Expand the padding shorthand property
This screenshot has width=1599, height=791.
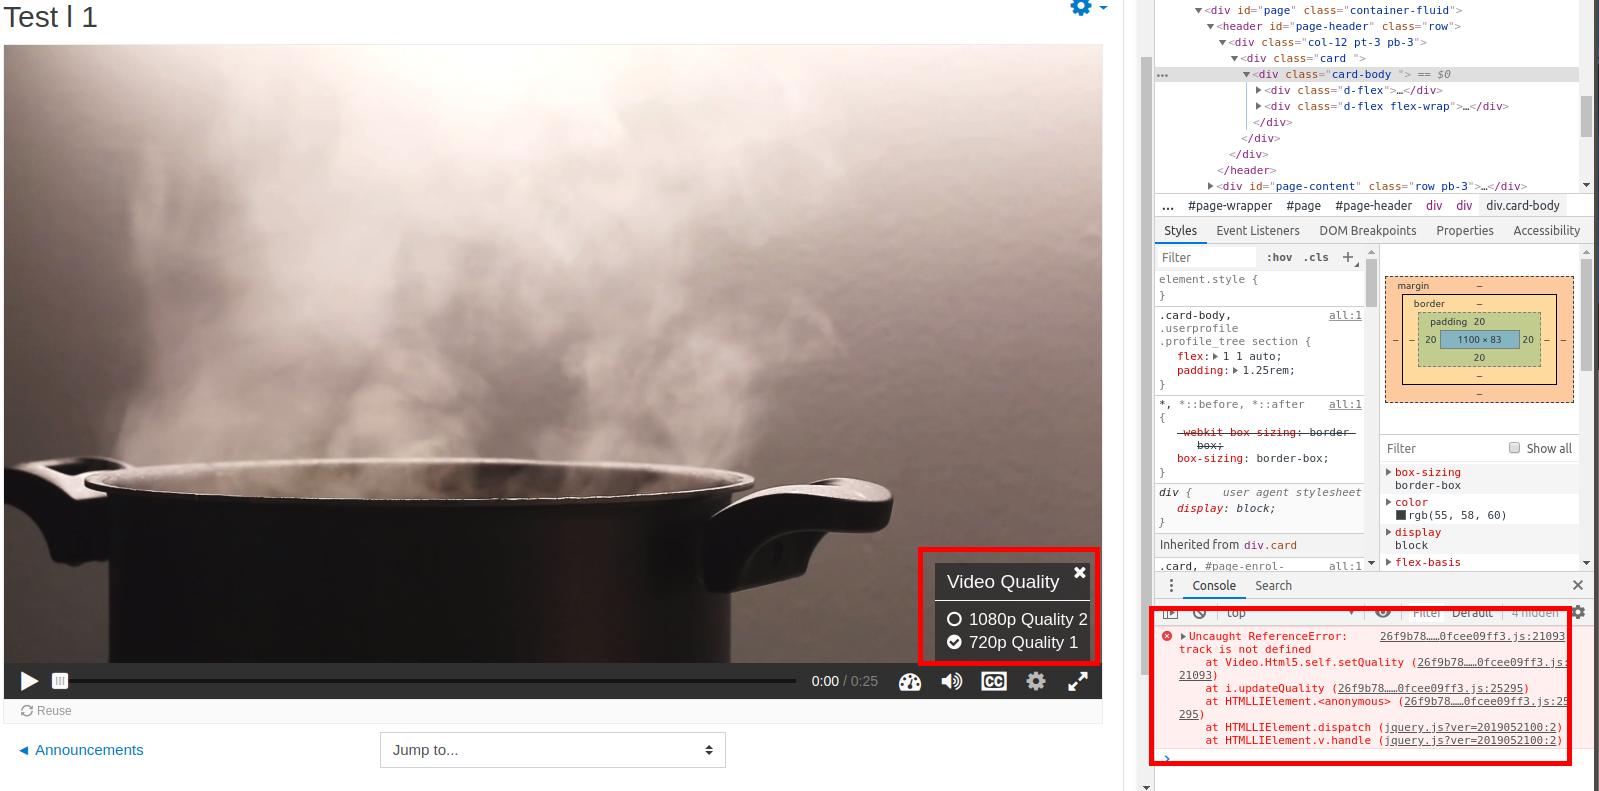point(1235,371)
